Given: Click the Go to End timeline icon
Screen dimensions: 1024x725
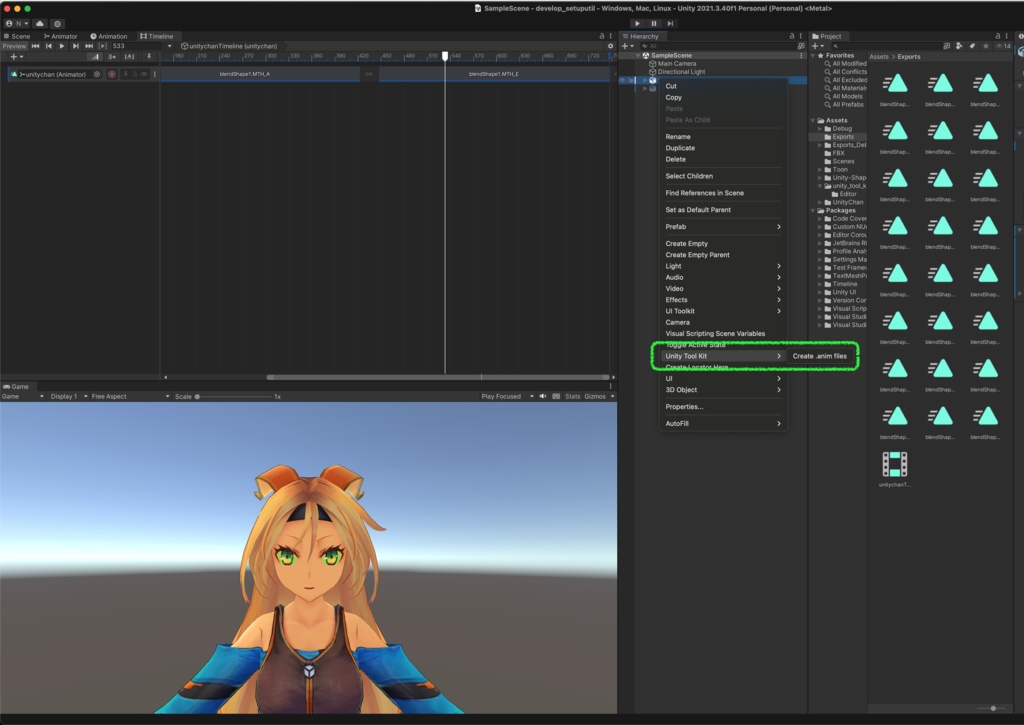Looking at the screenshot, I should (89, 46).
